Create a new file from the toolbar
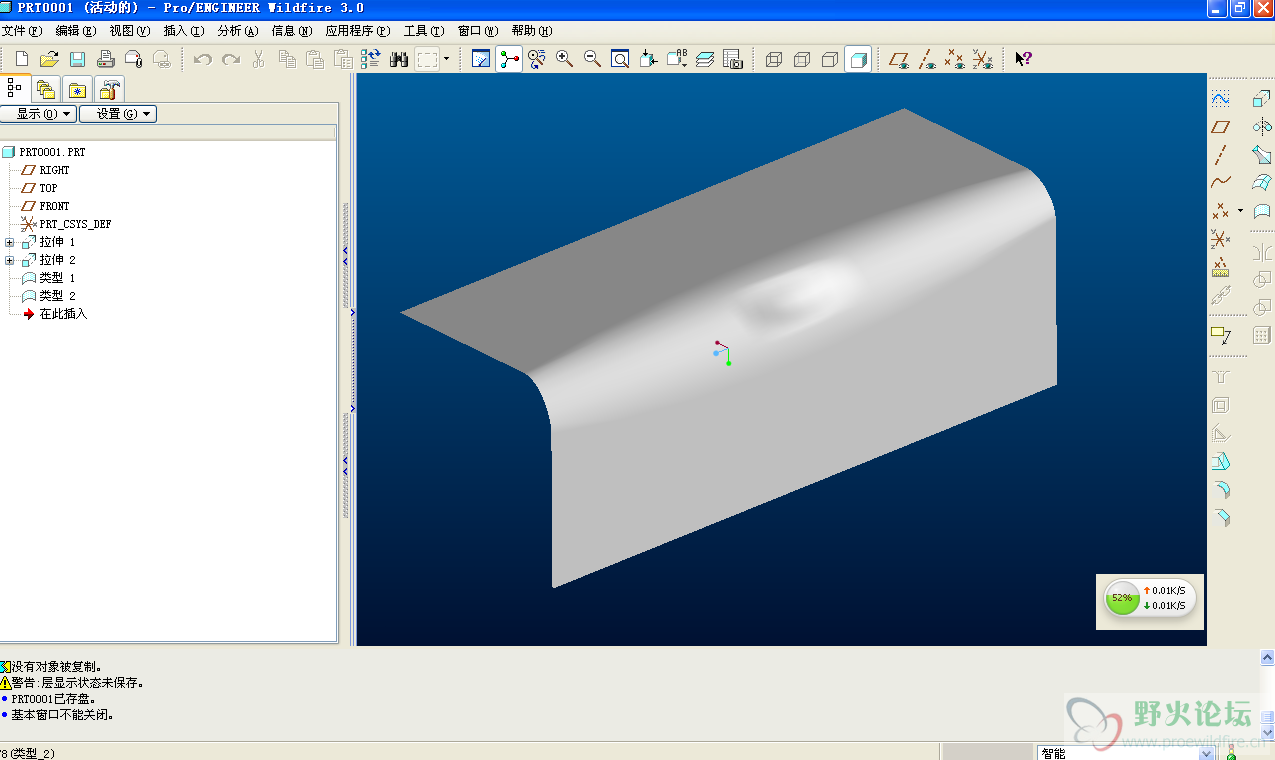Screen dimensions: 1275x760 coord(22,59)
